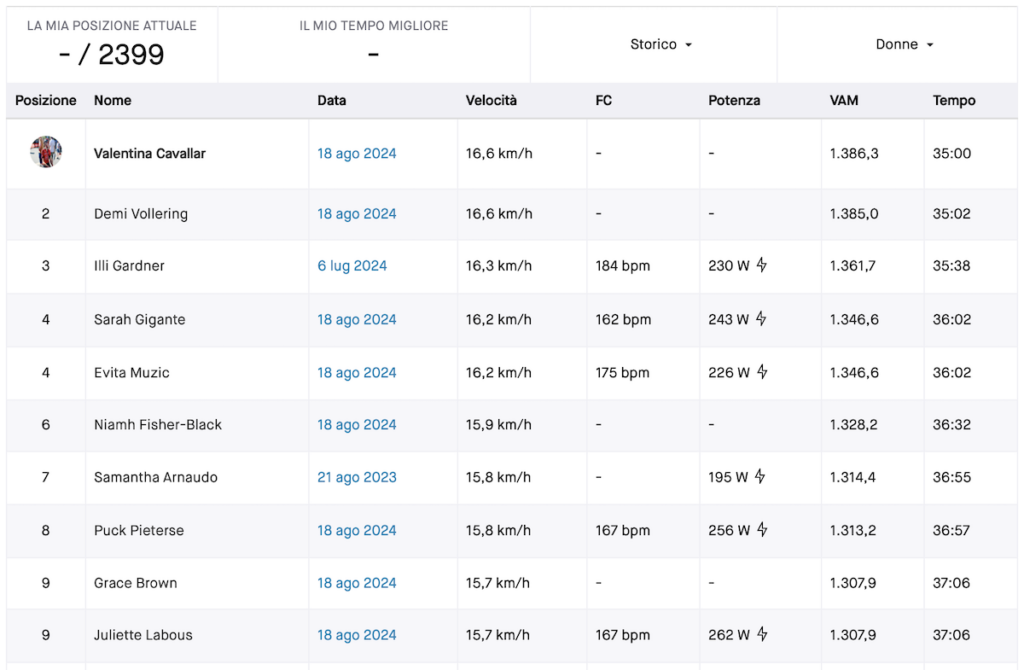1024x670 pixels.
Task: Click the Samantha Arnaudo name
Action: 155,477
